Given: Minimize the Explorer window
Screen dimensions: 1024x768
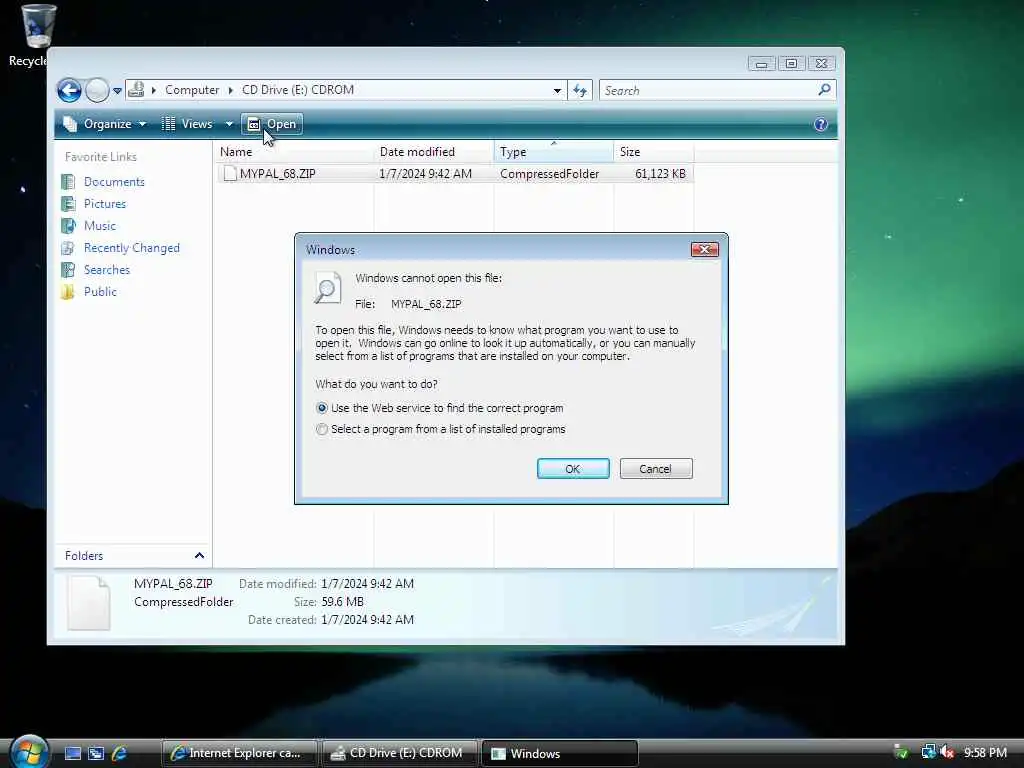Looking at the screenshot, I should [761, 63].
